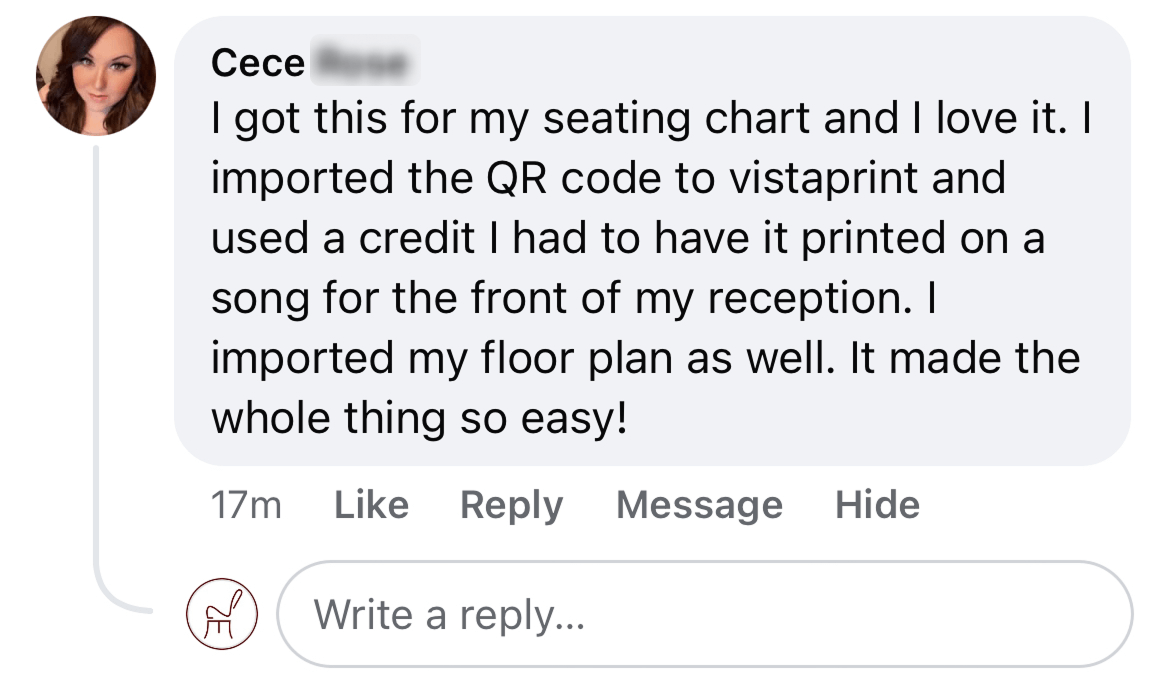
Task: Open the commenter name Cece
Action: click(x=258, y=63)
